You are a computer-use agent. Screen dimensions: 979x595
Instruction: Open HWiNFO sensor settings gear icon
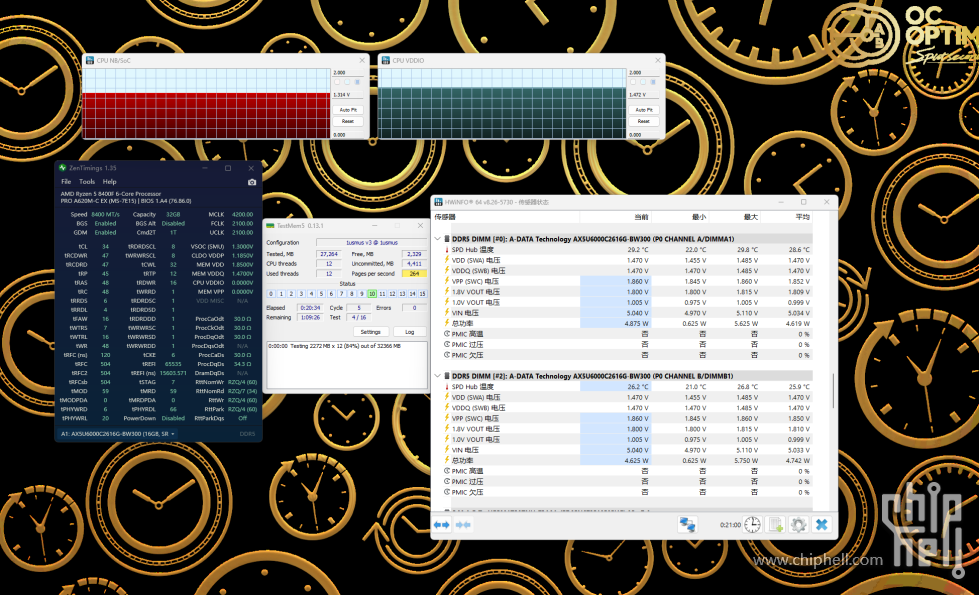point(798,524)
